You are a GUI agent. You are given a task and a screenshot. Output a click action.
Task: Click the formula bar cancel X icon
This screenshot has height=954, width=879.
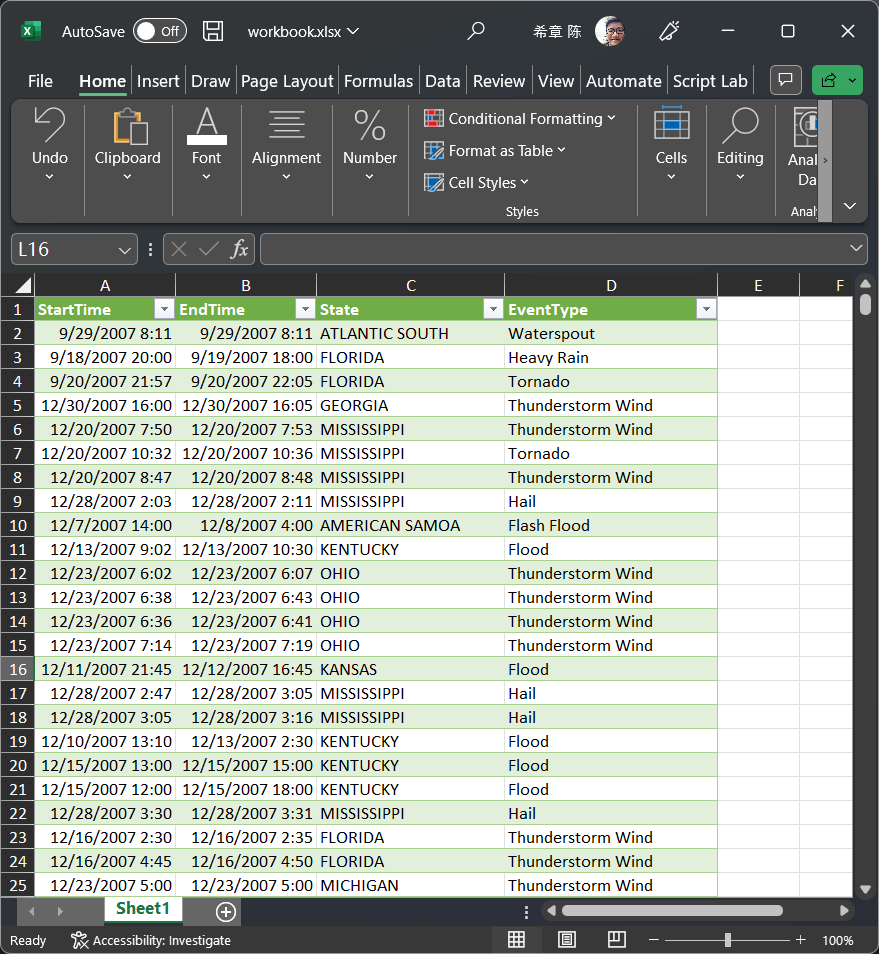179,249
